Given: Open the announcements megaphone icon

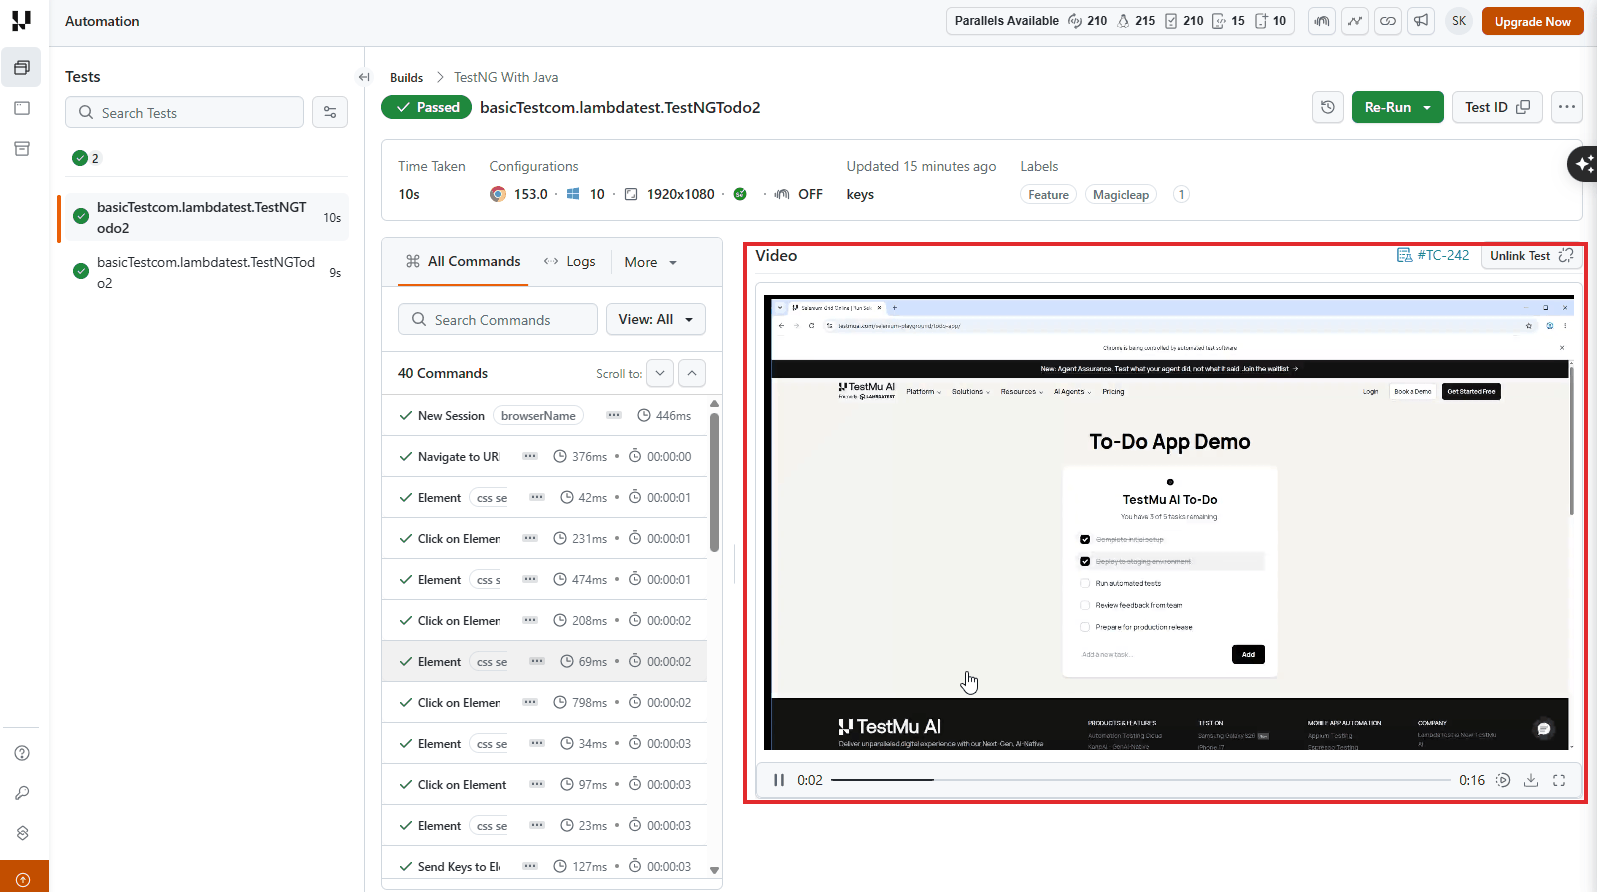Looking at the screenshot, I should click(x=1421, y=21).
